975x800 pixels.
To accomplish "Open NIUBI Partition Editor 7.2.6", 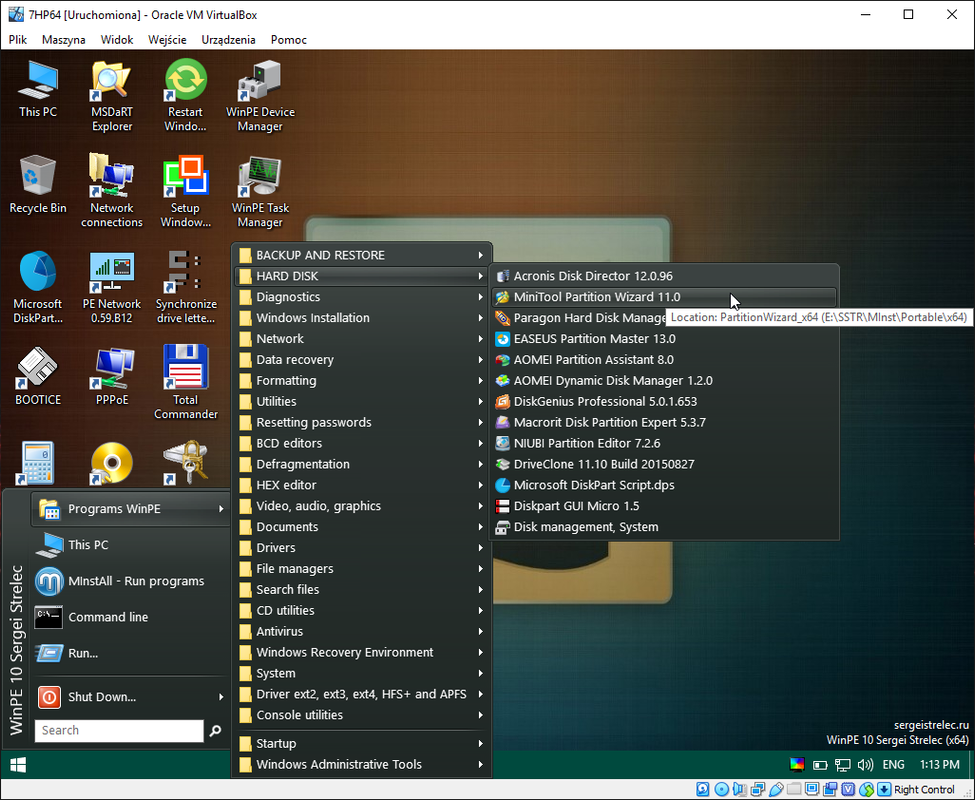I will 663,443.
